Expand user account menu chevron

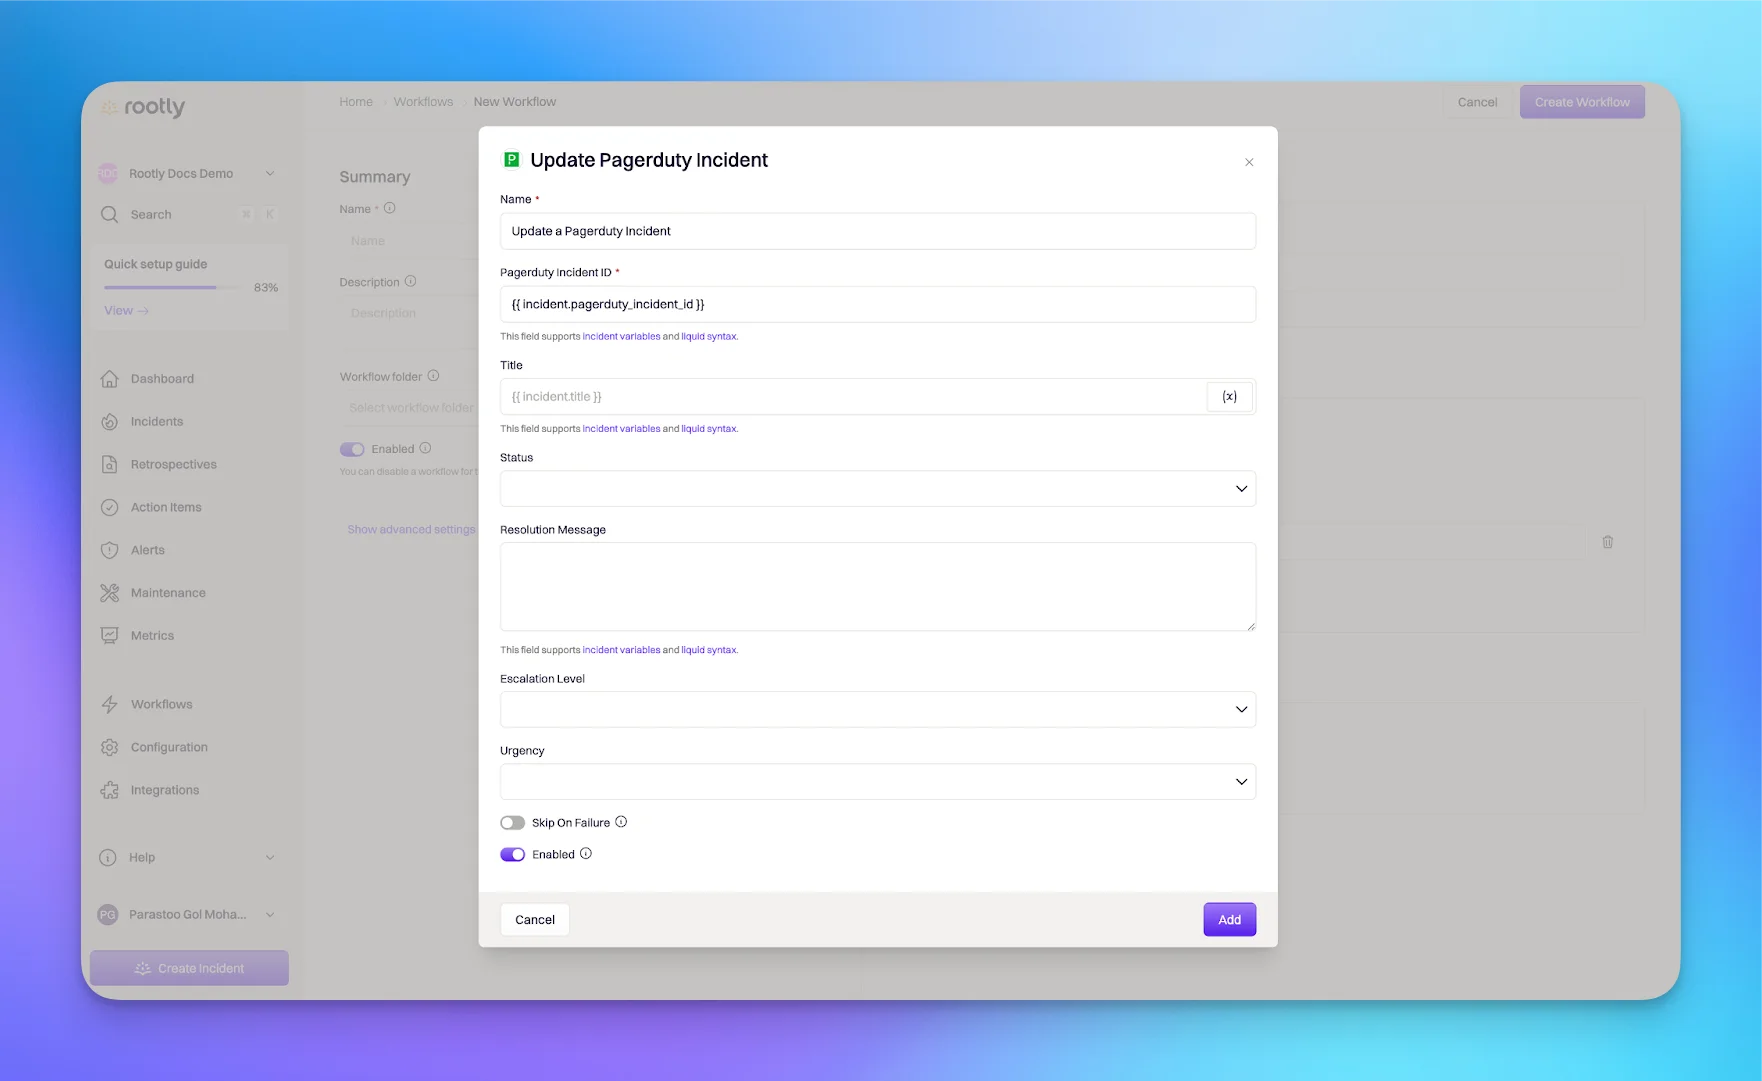[270, 915]
